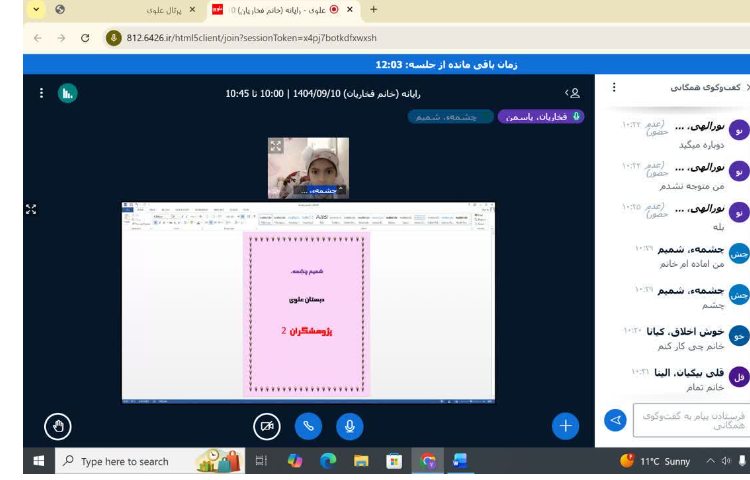Viewport: 750px width, 480px height.
Task: Focus the chat message input field
Action: (x=691, y=420)
